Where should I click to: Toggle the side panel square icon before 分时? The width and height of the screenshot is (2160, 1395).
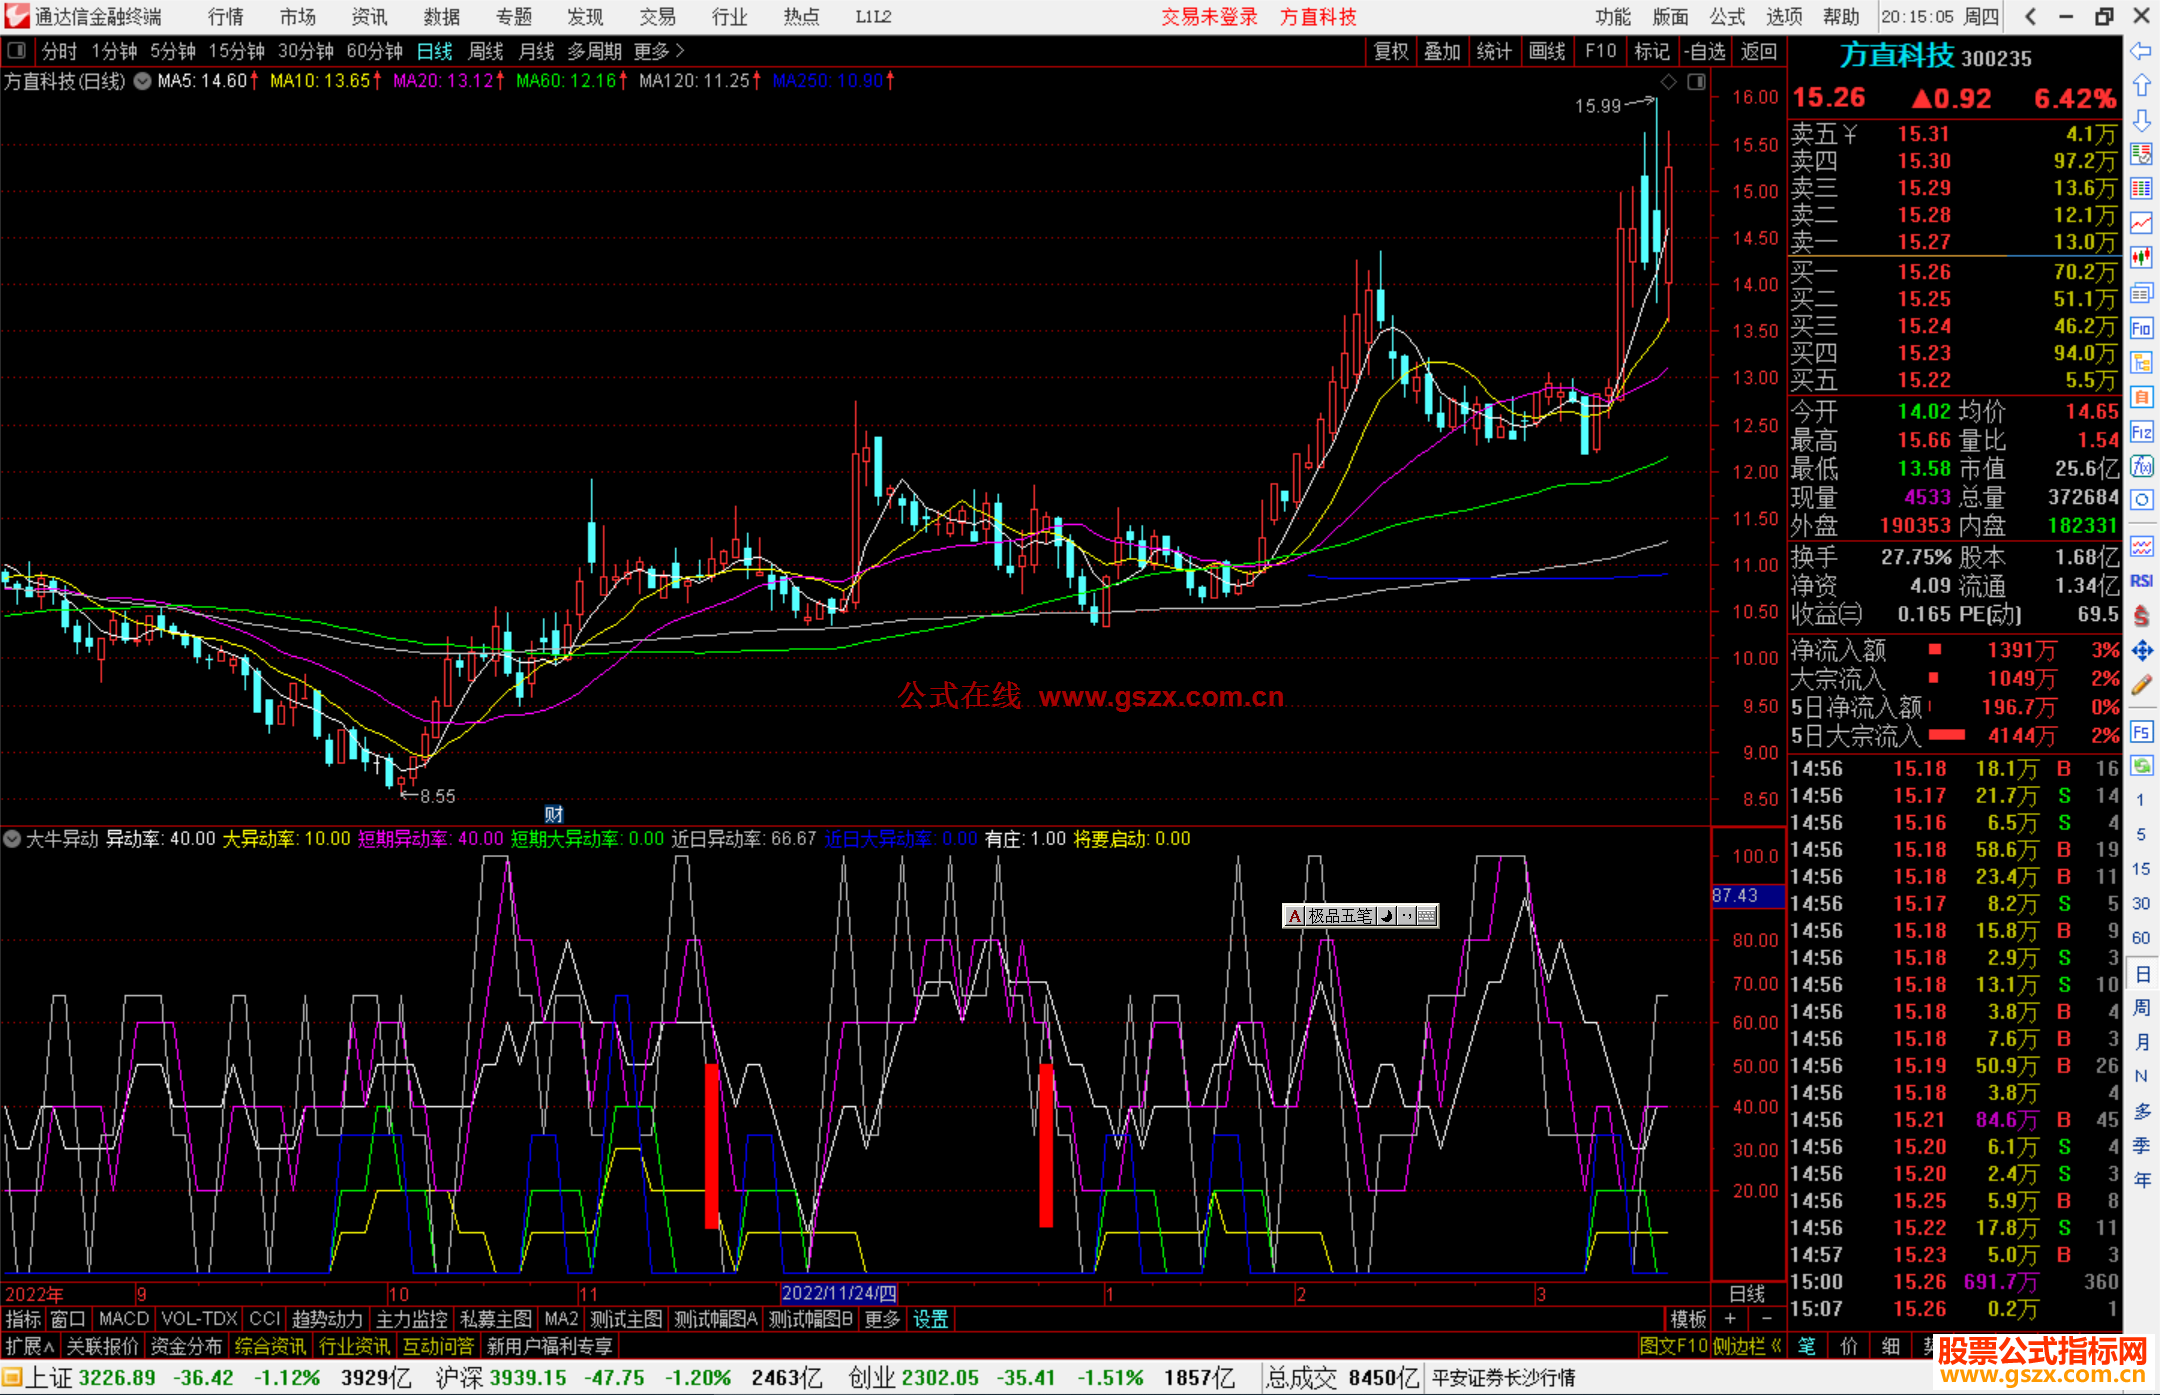[x=16, y=51]
